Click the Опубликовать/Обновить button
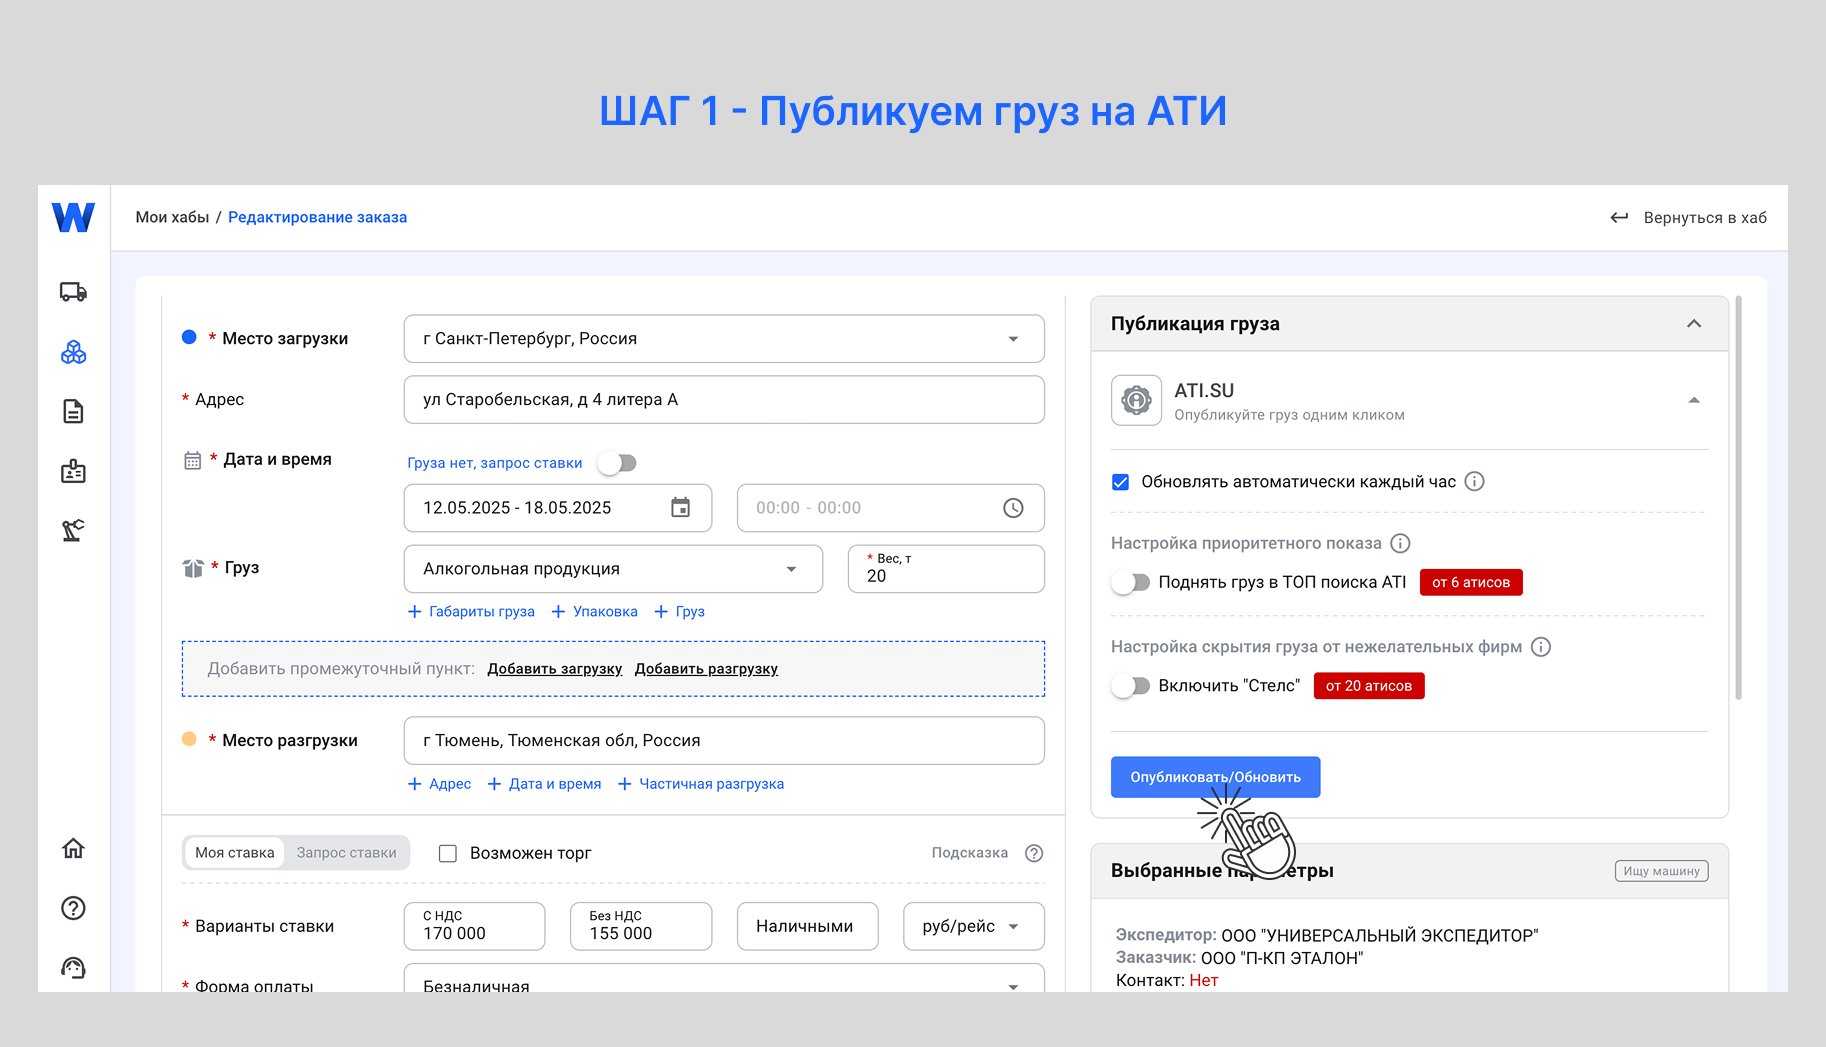Screen dimensions: 1826x1047 (x=1215, y=777)
